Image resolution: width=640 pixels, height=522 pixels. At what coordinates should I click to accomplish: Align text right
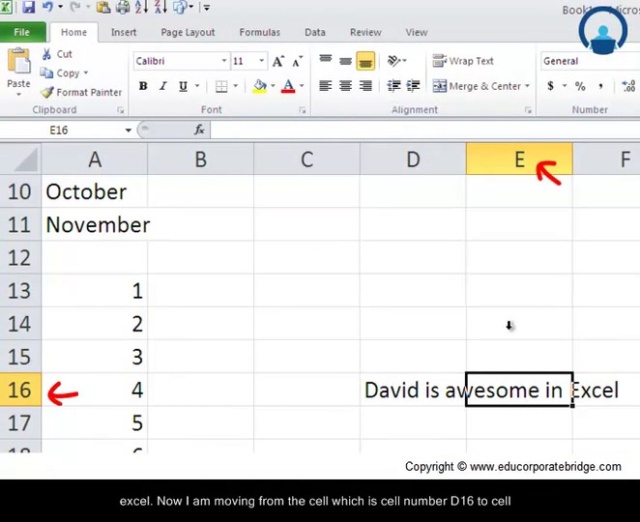(x=365, y=86)
